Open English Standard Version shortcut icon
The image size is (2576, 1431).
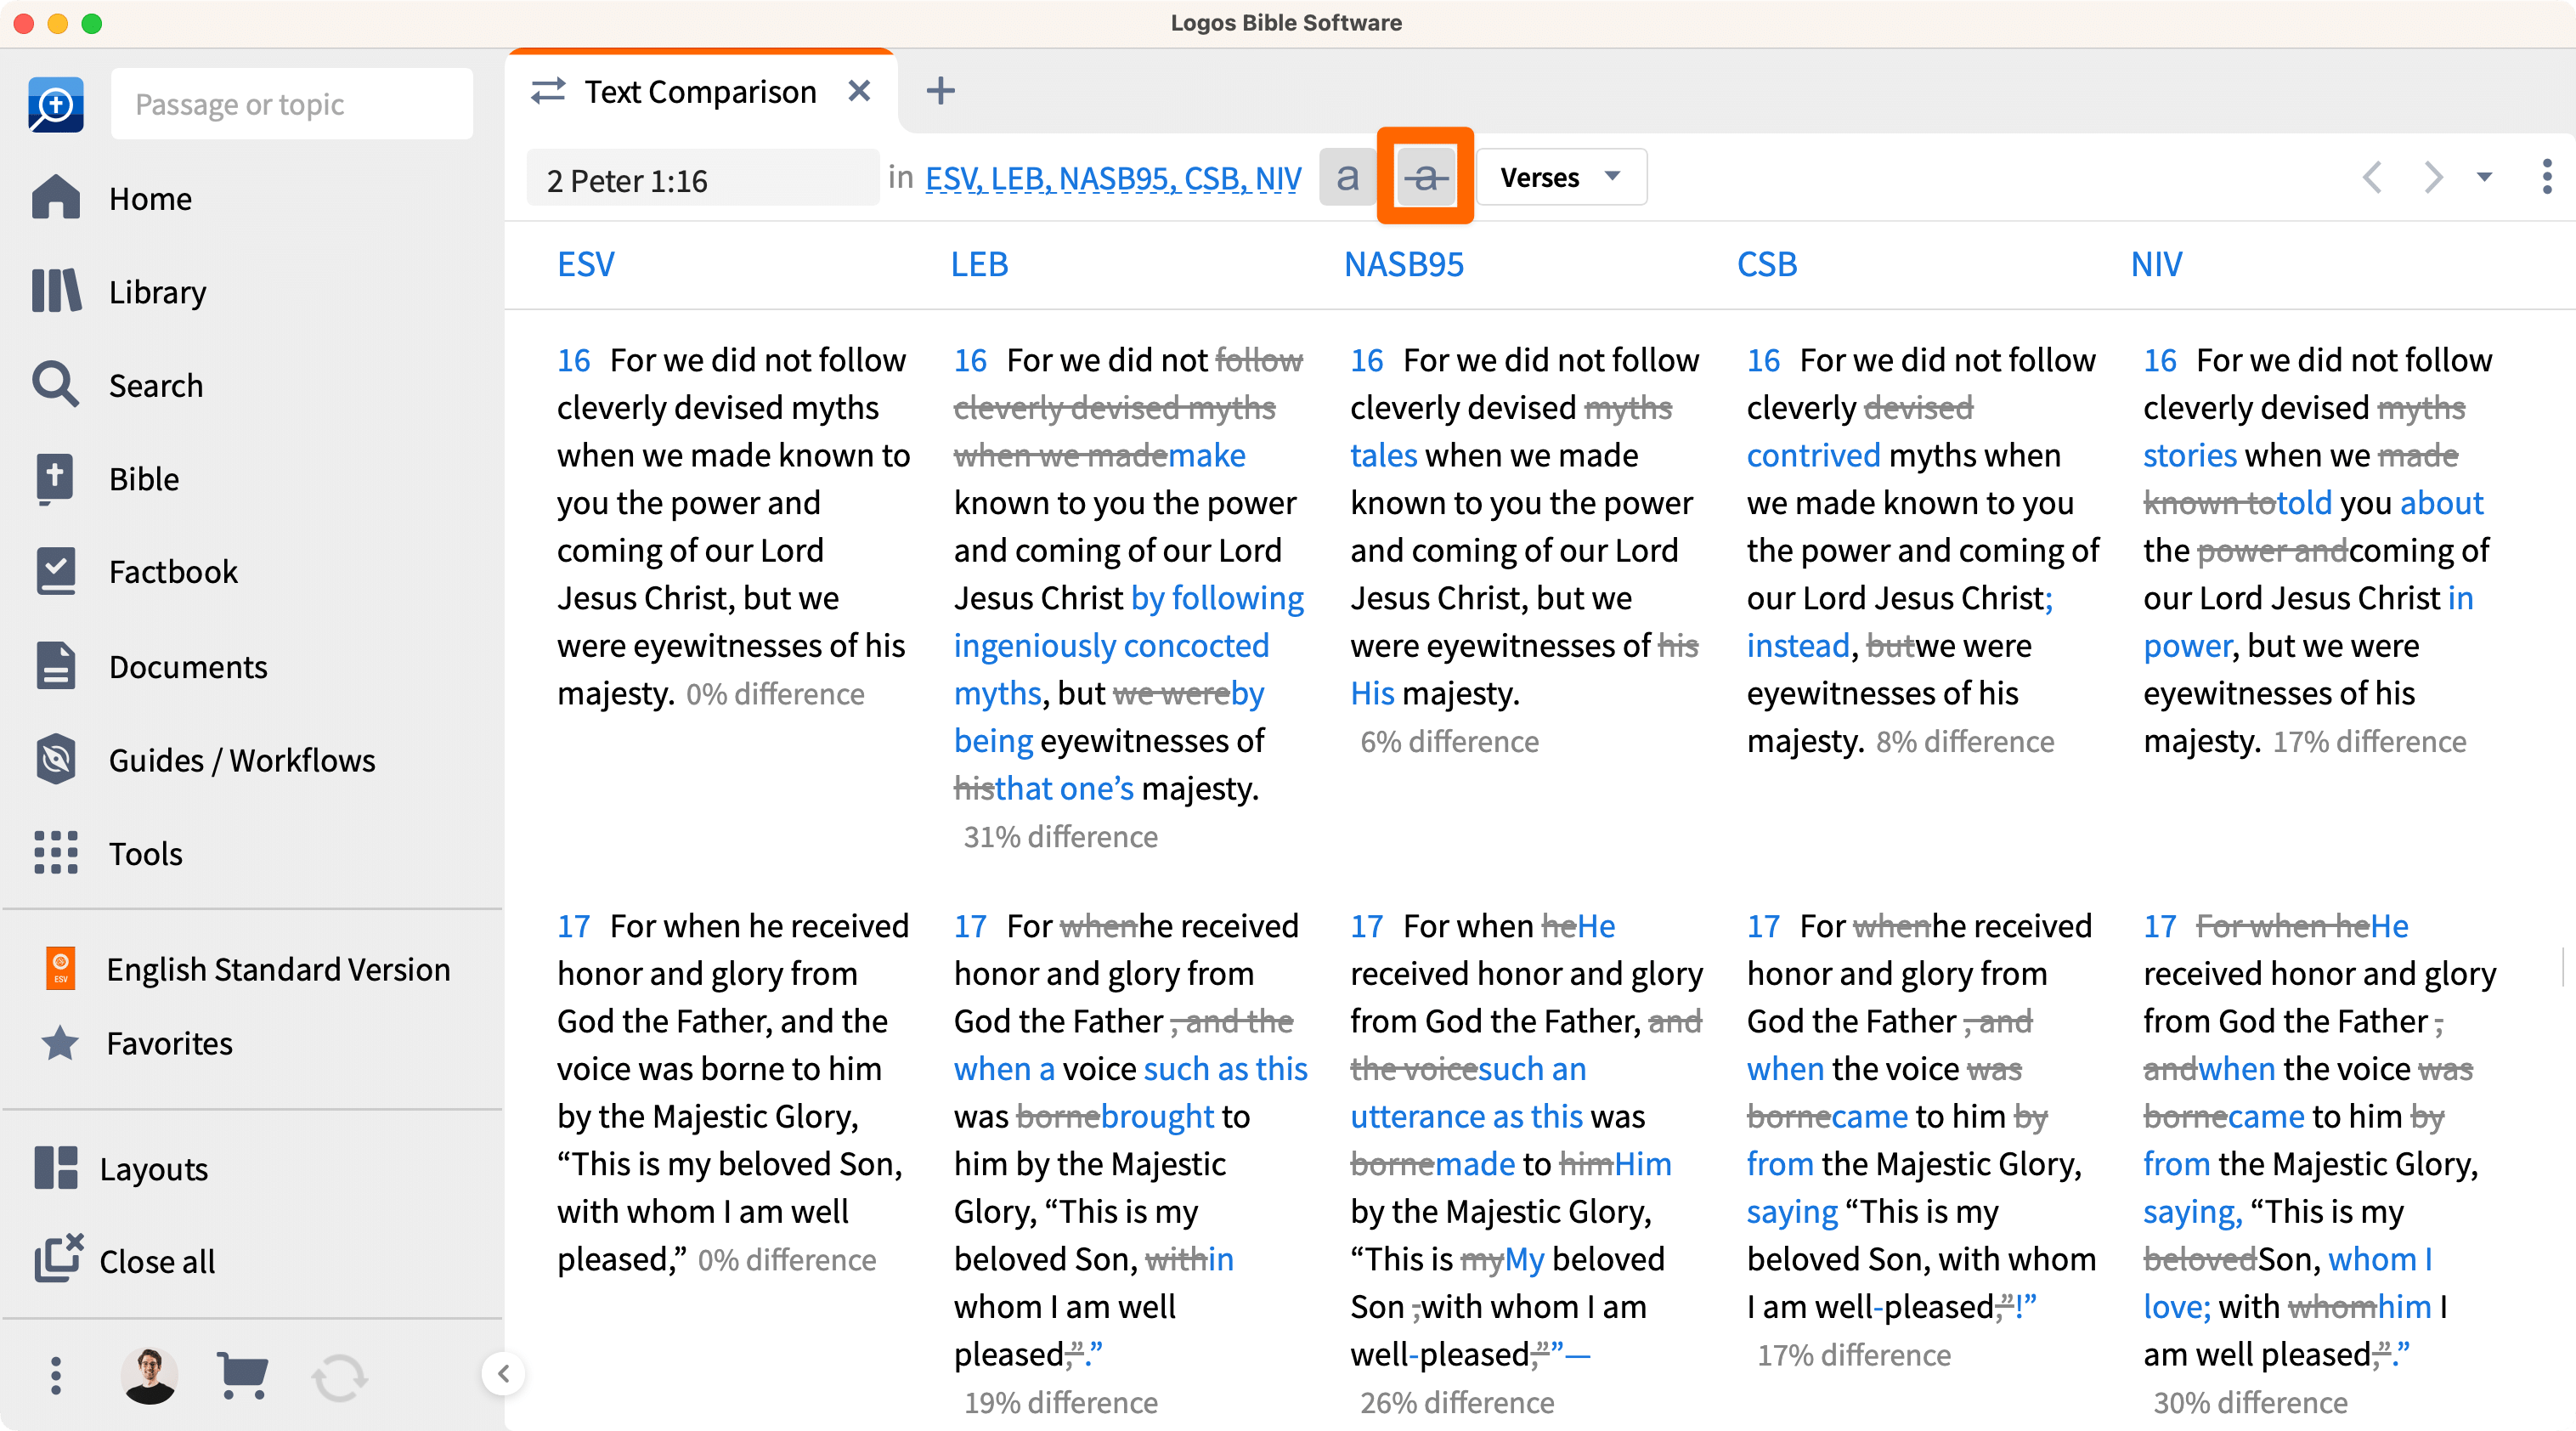(x=60, y=968)
